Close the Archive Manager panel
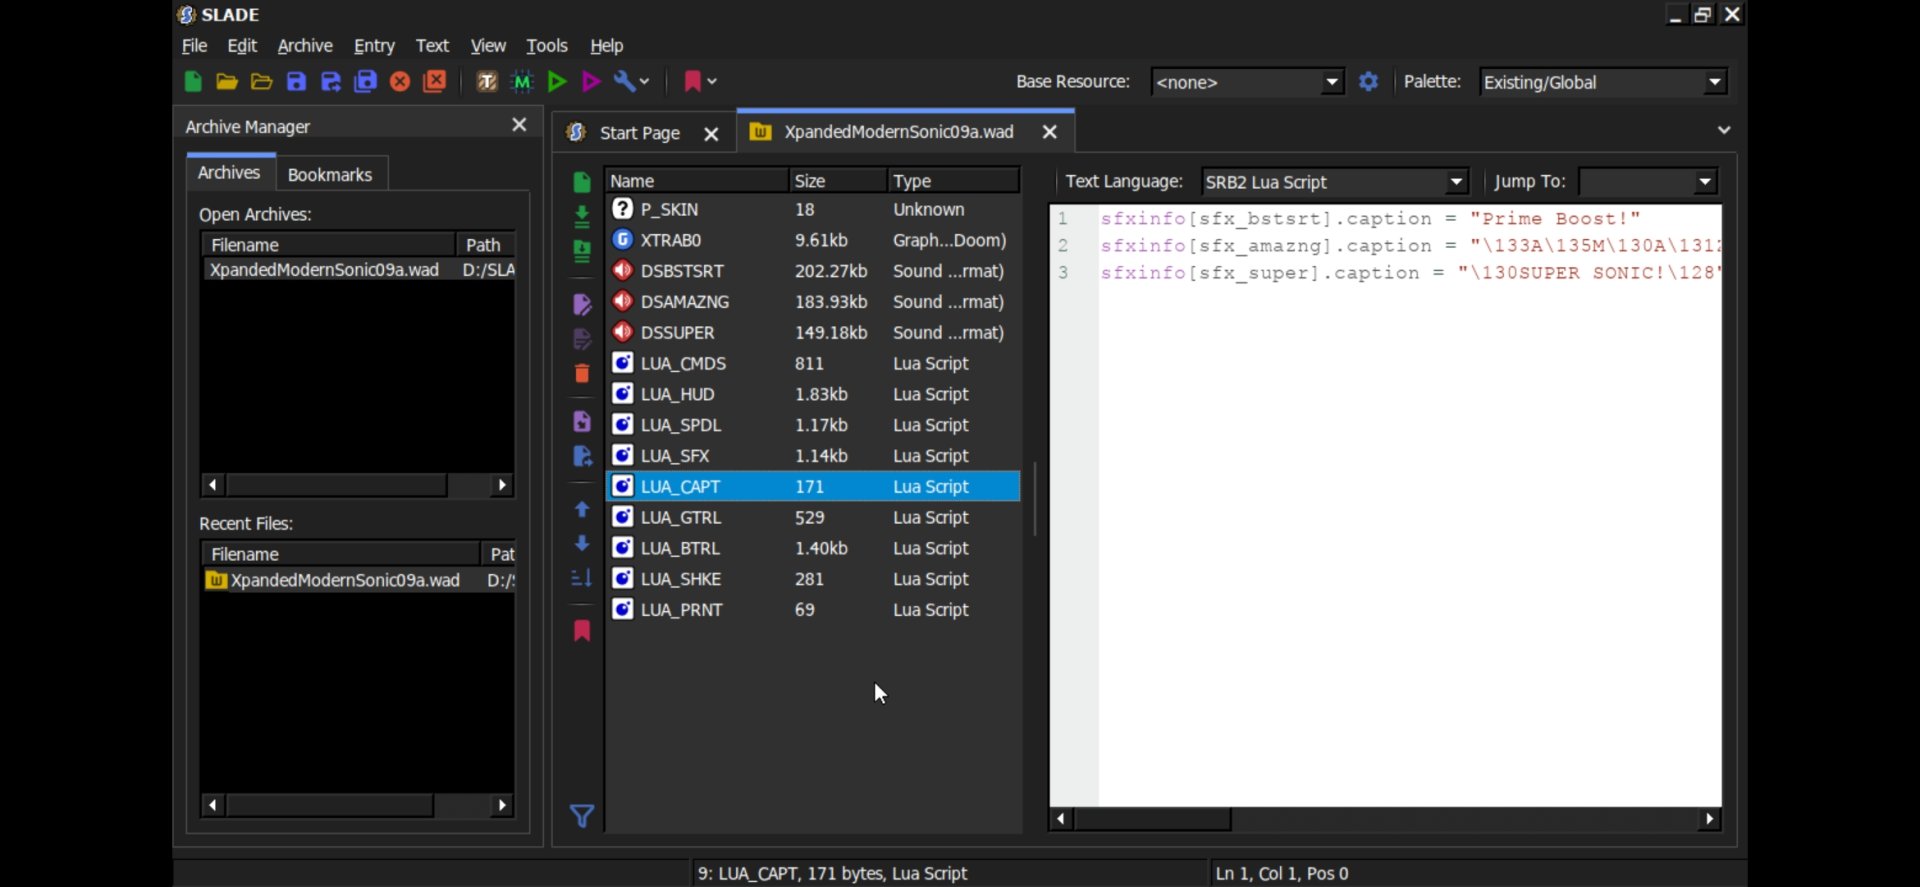This screenshot has width=1920, height=887. [519, 125]
